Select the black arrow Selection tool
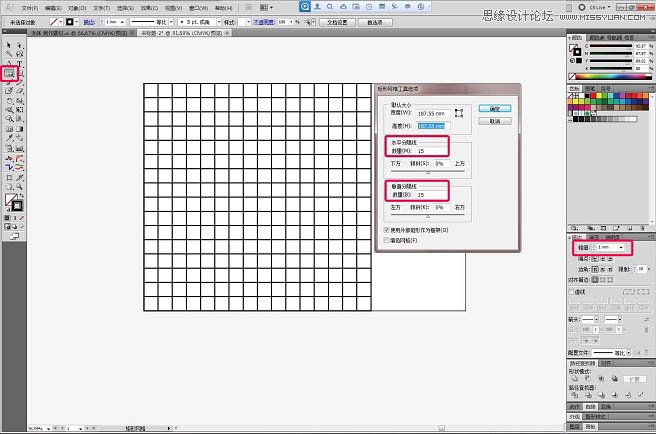The image size is (656, 434). (x=9, y=46)
